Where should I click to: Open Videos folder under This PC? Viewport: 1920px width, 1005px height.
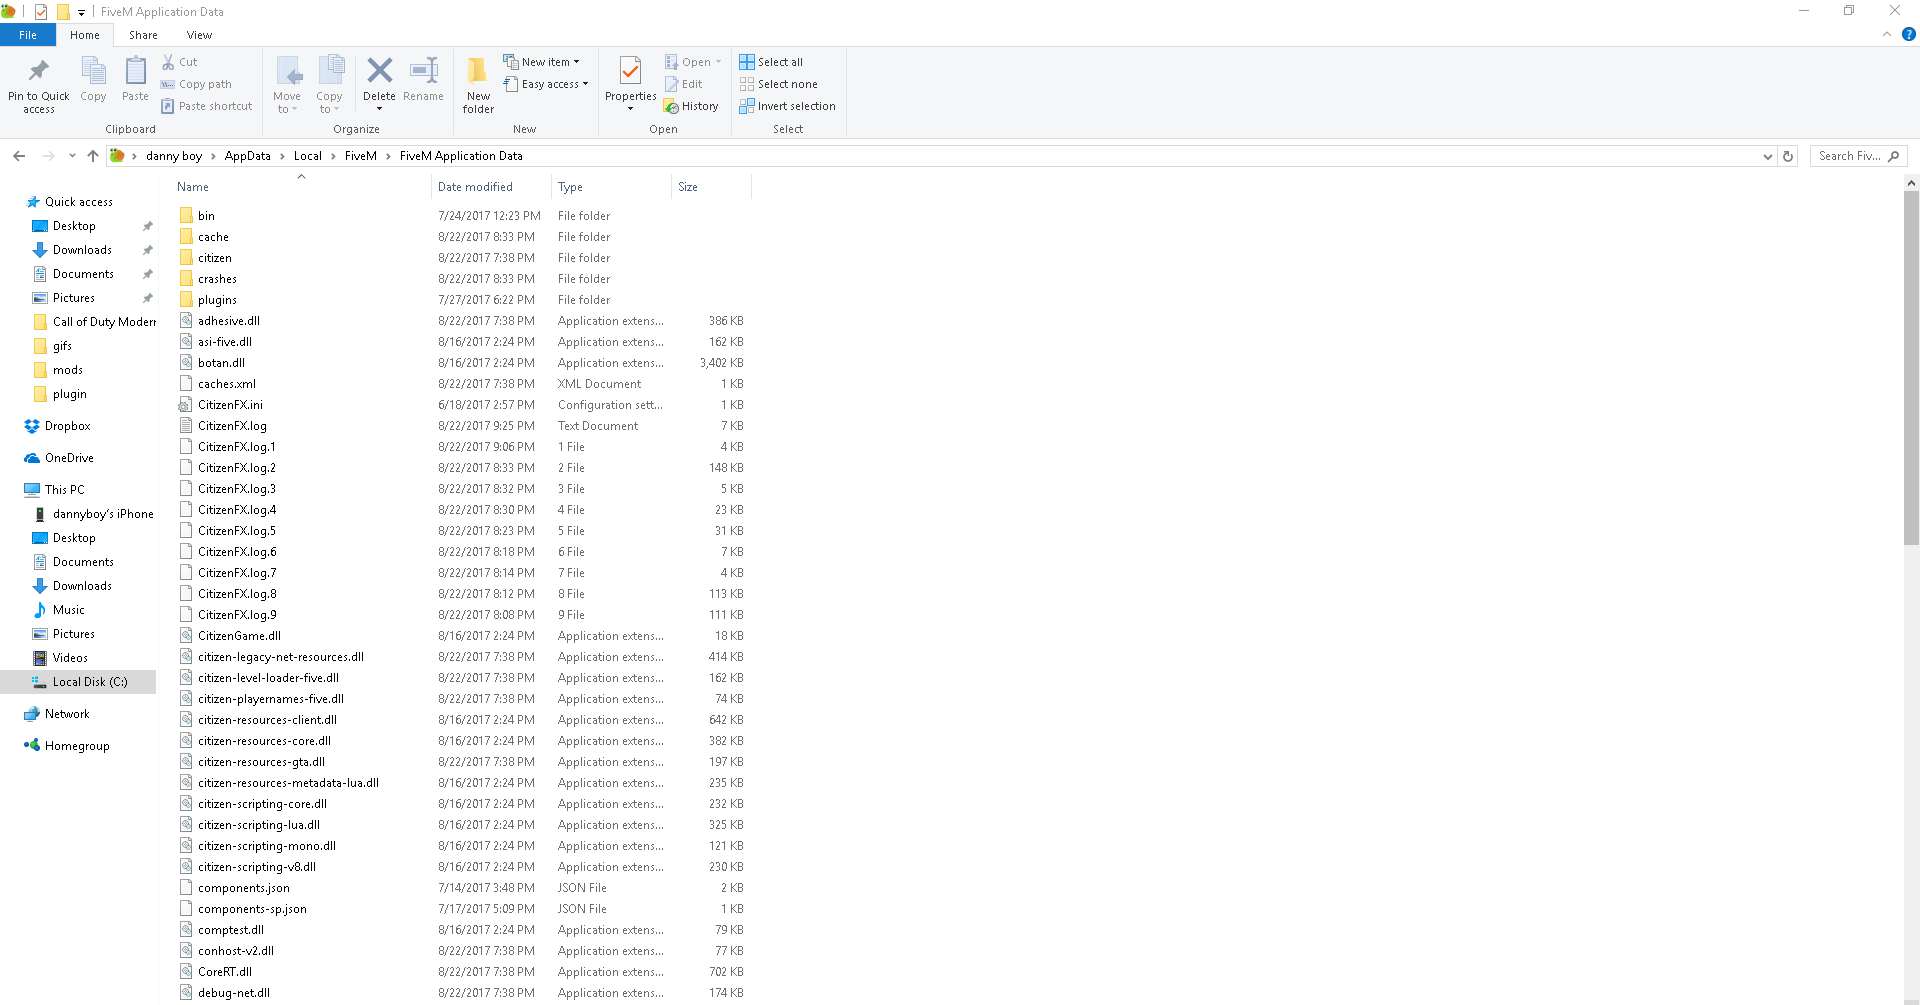tap(70, 658)
